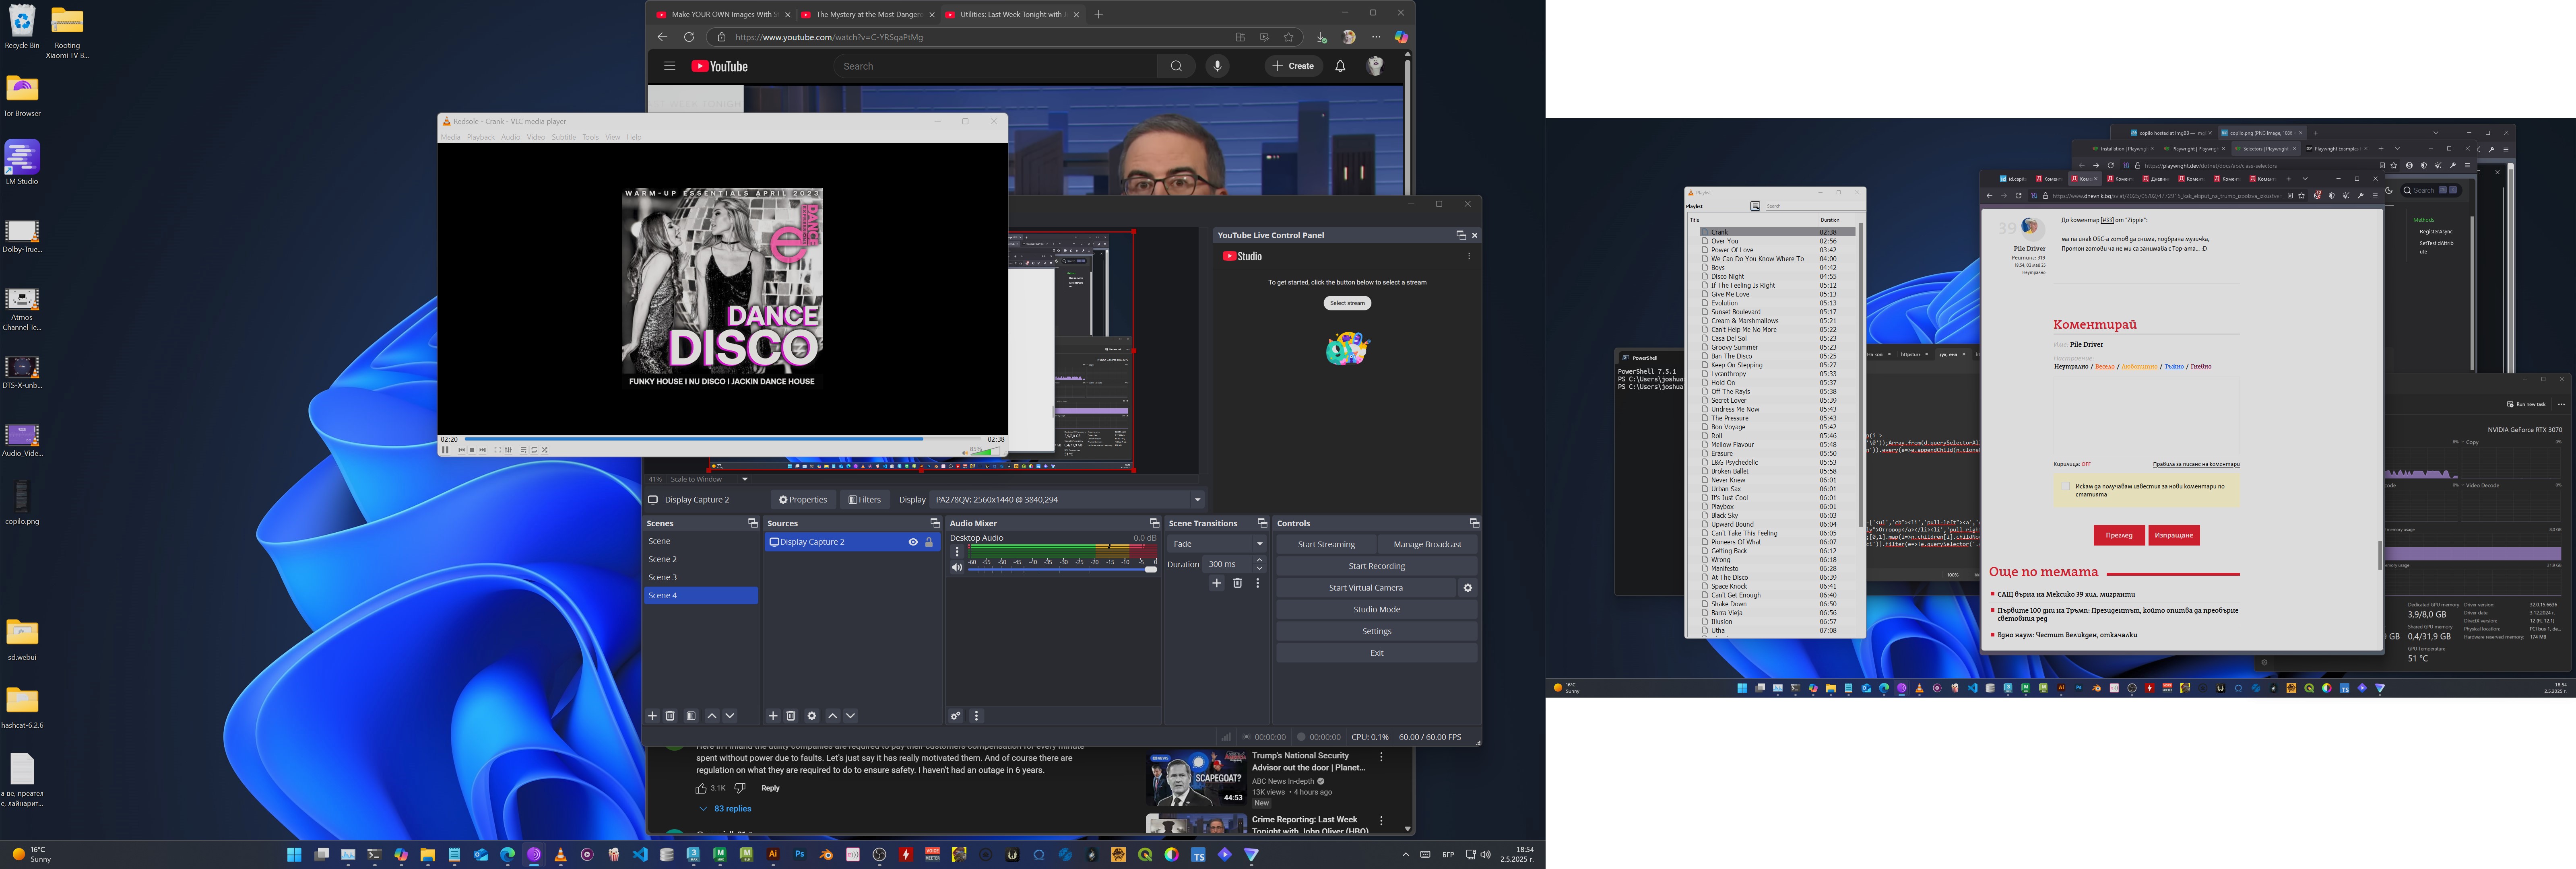2576x869 pixels.
Task: Skip to next track in VLC
Action: click(483, 450)
